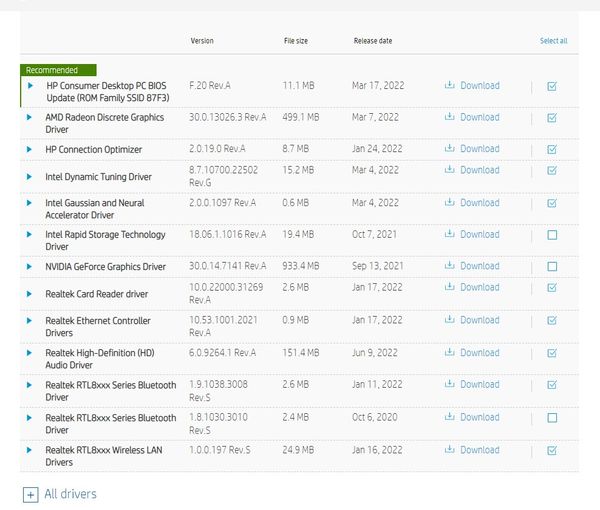Click download icon for Realtek Ethernet Controller Drivers

click(x=450, y=319)
